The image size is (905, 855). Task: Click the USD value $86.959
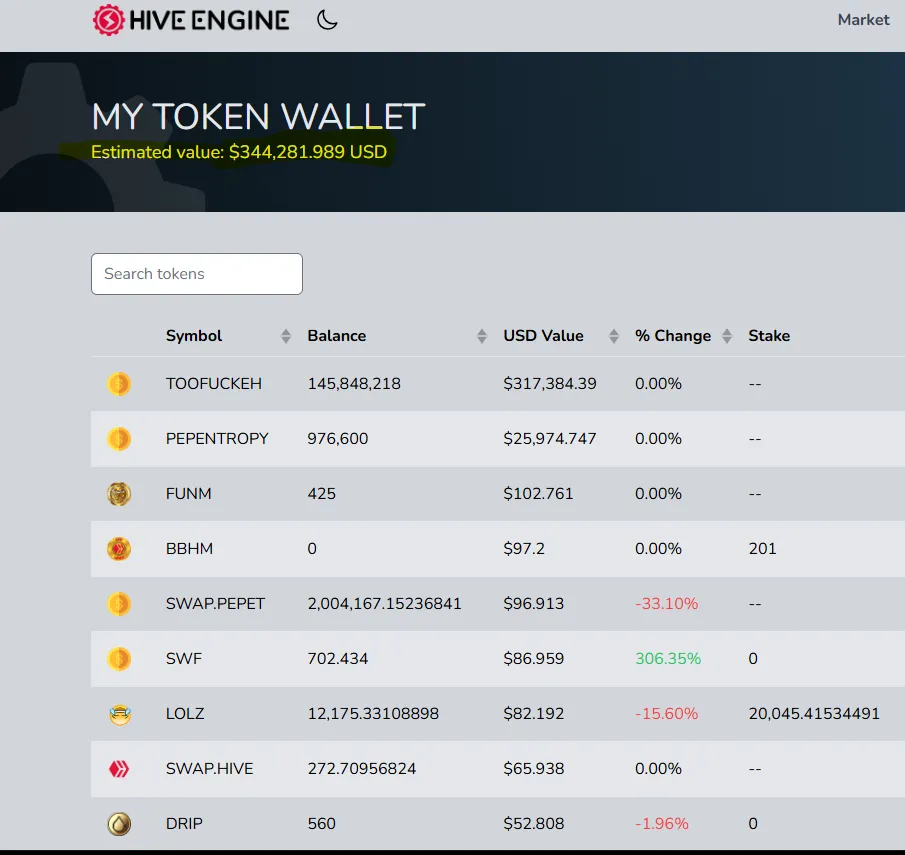pos(533,659)
